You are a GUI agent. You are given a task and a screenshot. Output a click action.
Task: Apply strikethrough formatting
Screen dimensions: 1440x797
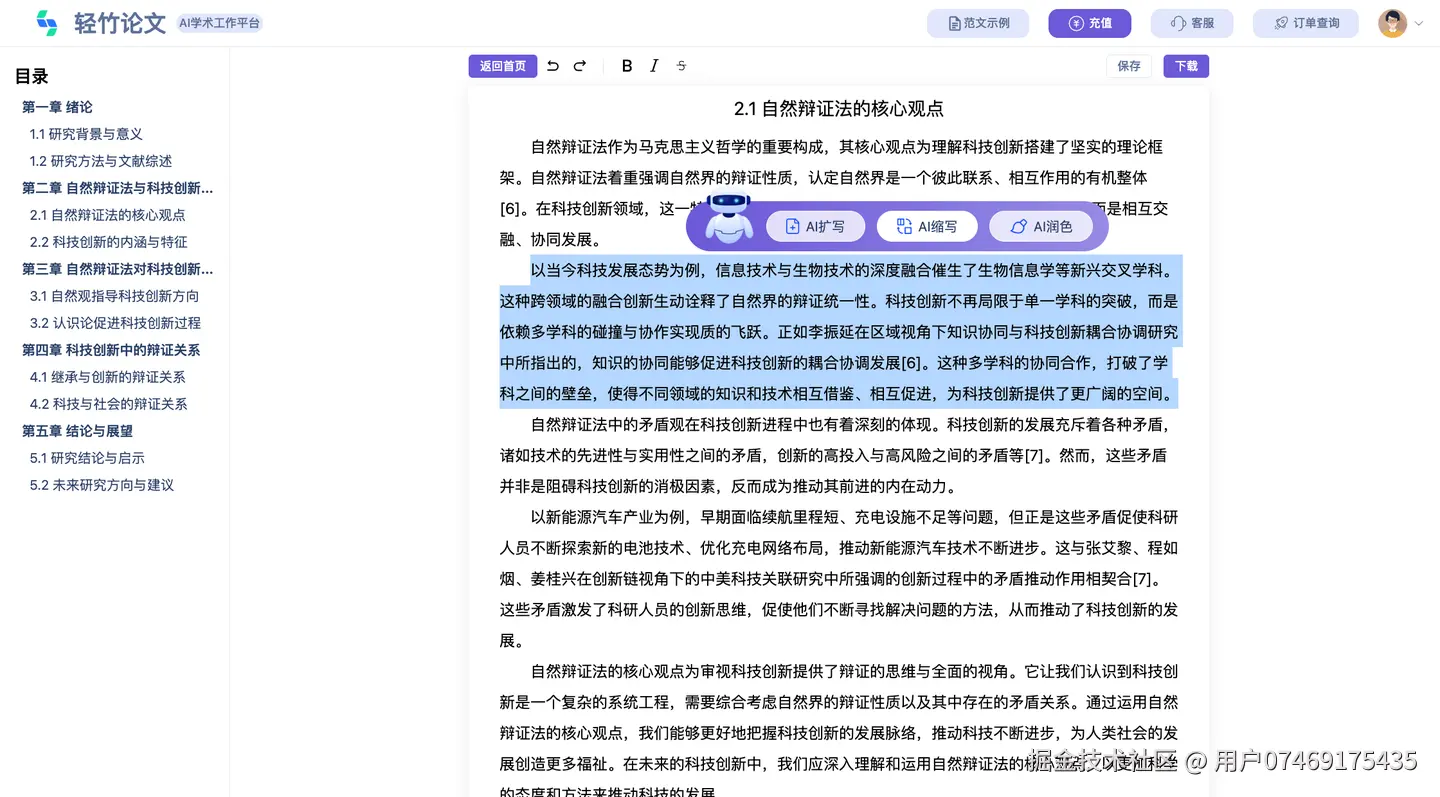click(681, 65)
